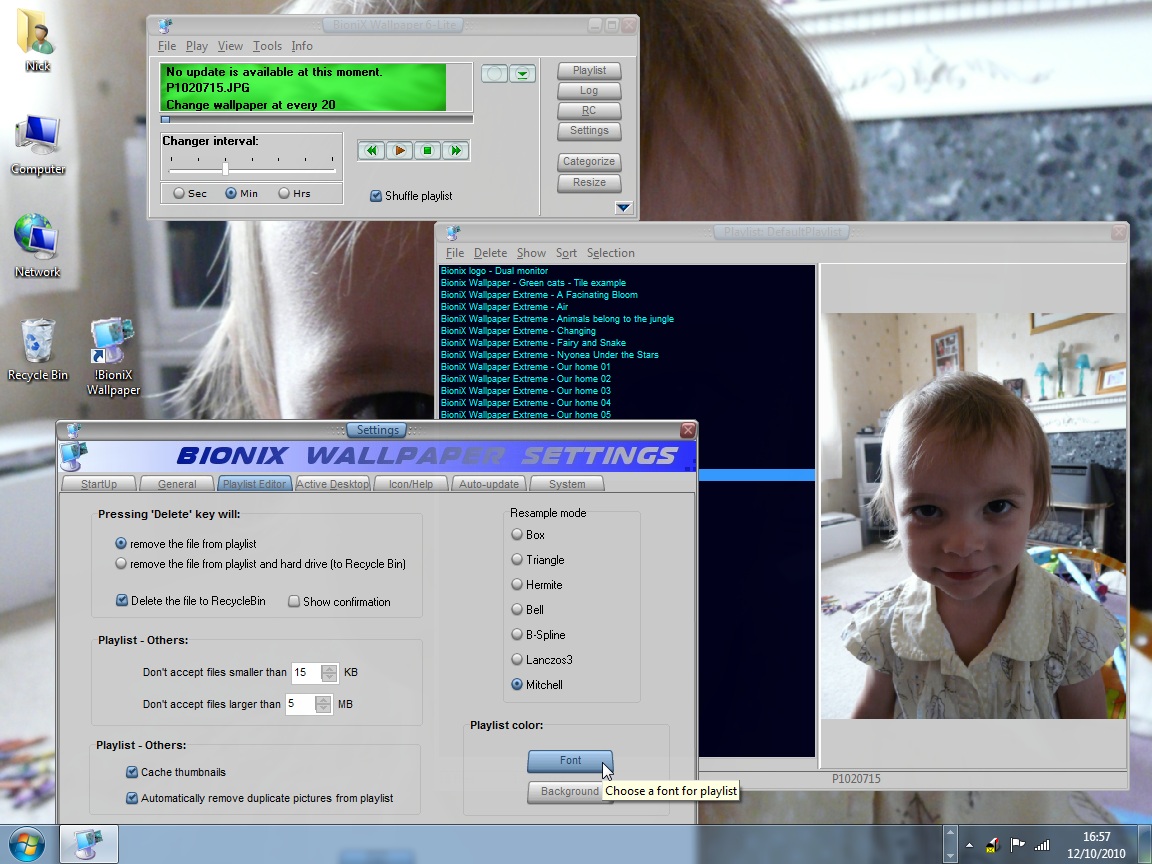The image size is (1152, 864).
Task: Click the green down-arrow button beside the display
Action: [x=523, y=74]
